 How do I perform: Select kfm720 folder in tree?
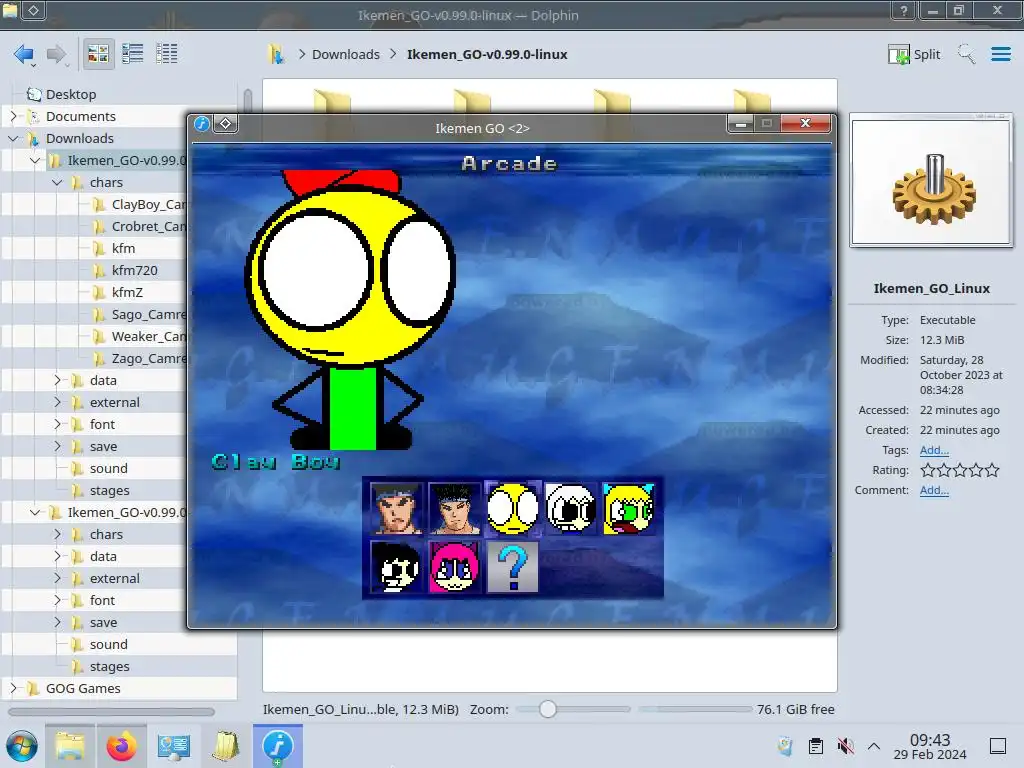click(x=134, y=270)
